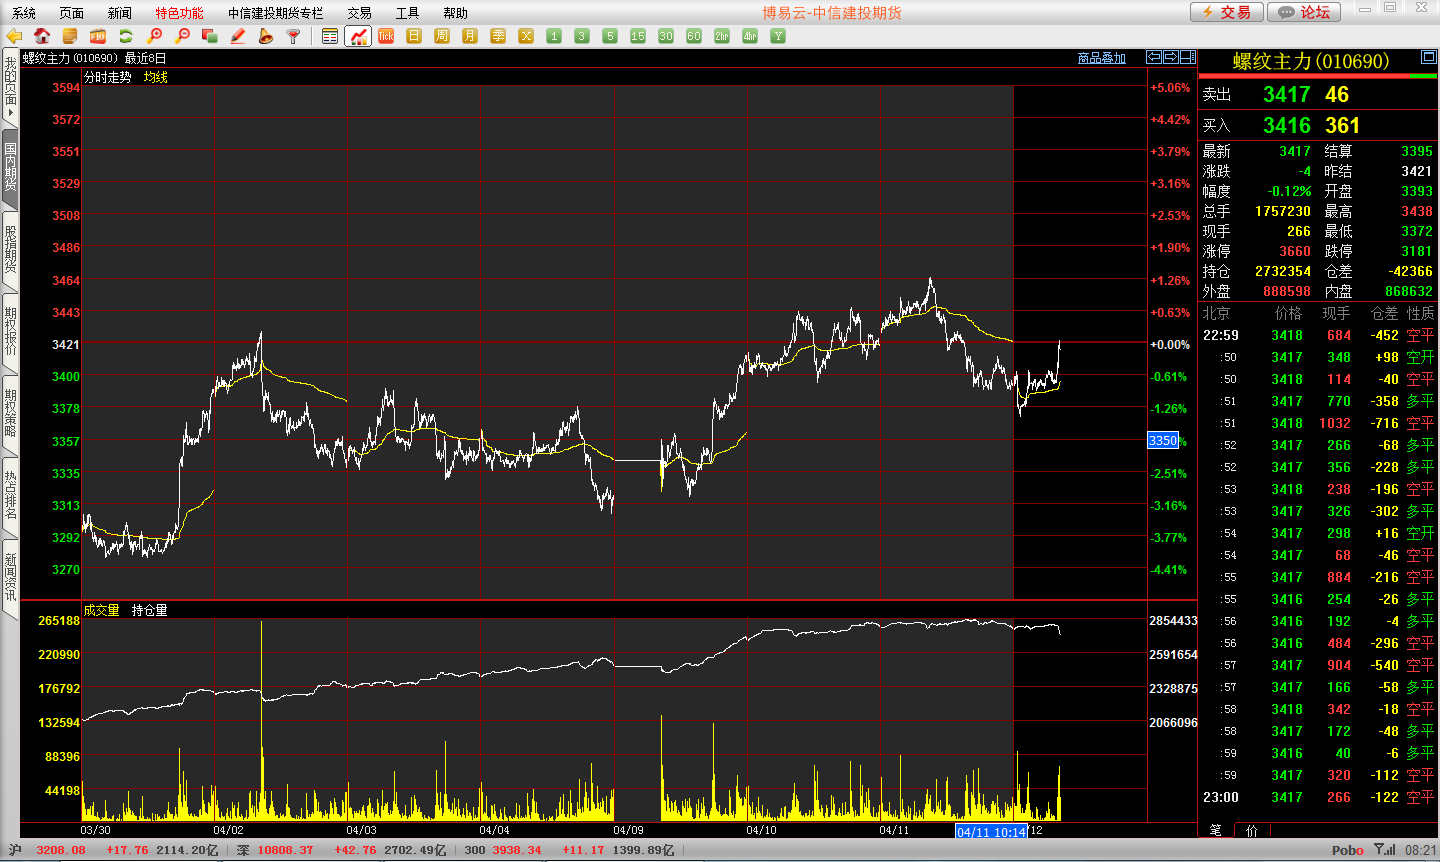The height and width of the screenshot is (862, 1440).
Task: Go to previous contract with left arrow
Action: coord(1154,57)
